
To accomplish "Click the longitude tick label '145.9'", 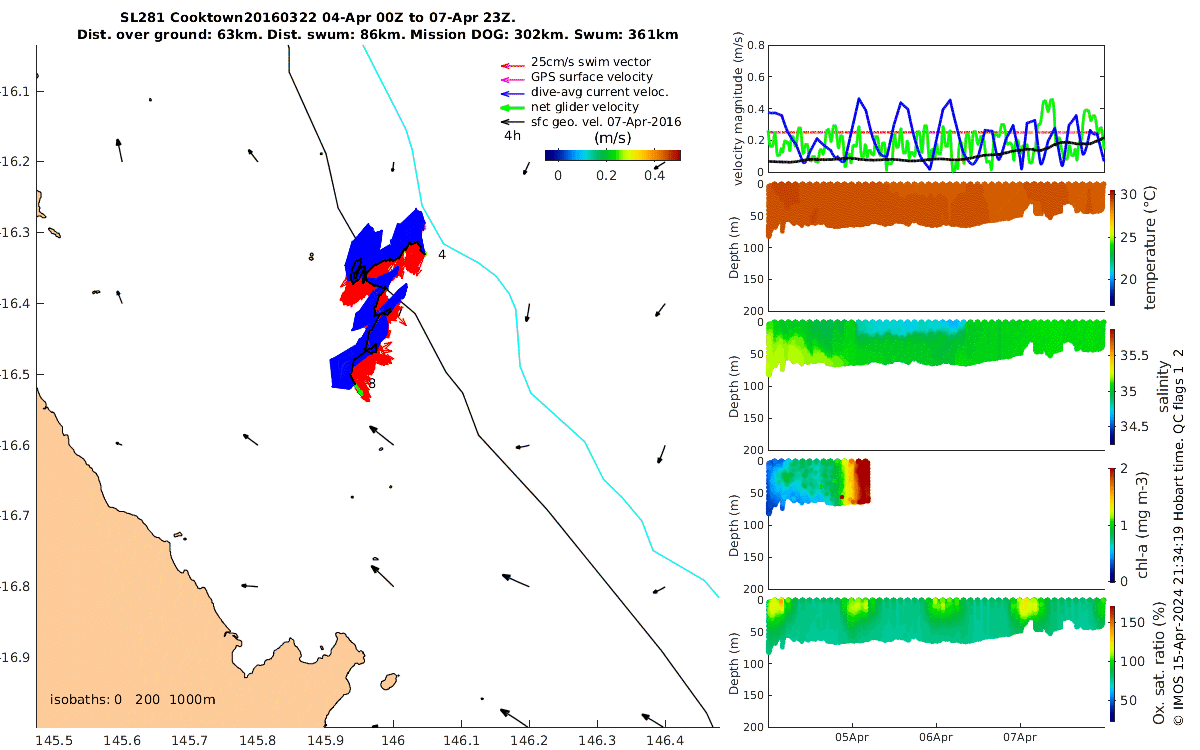I will pyautogui.click(x=325, y=740).
